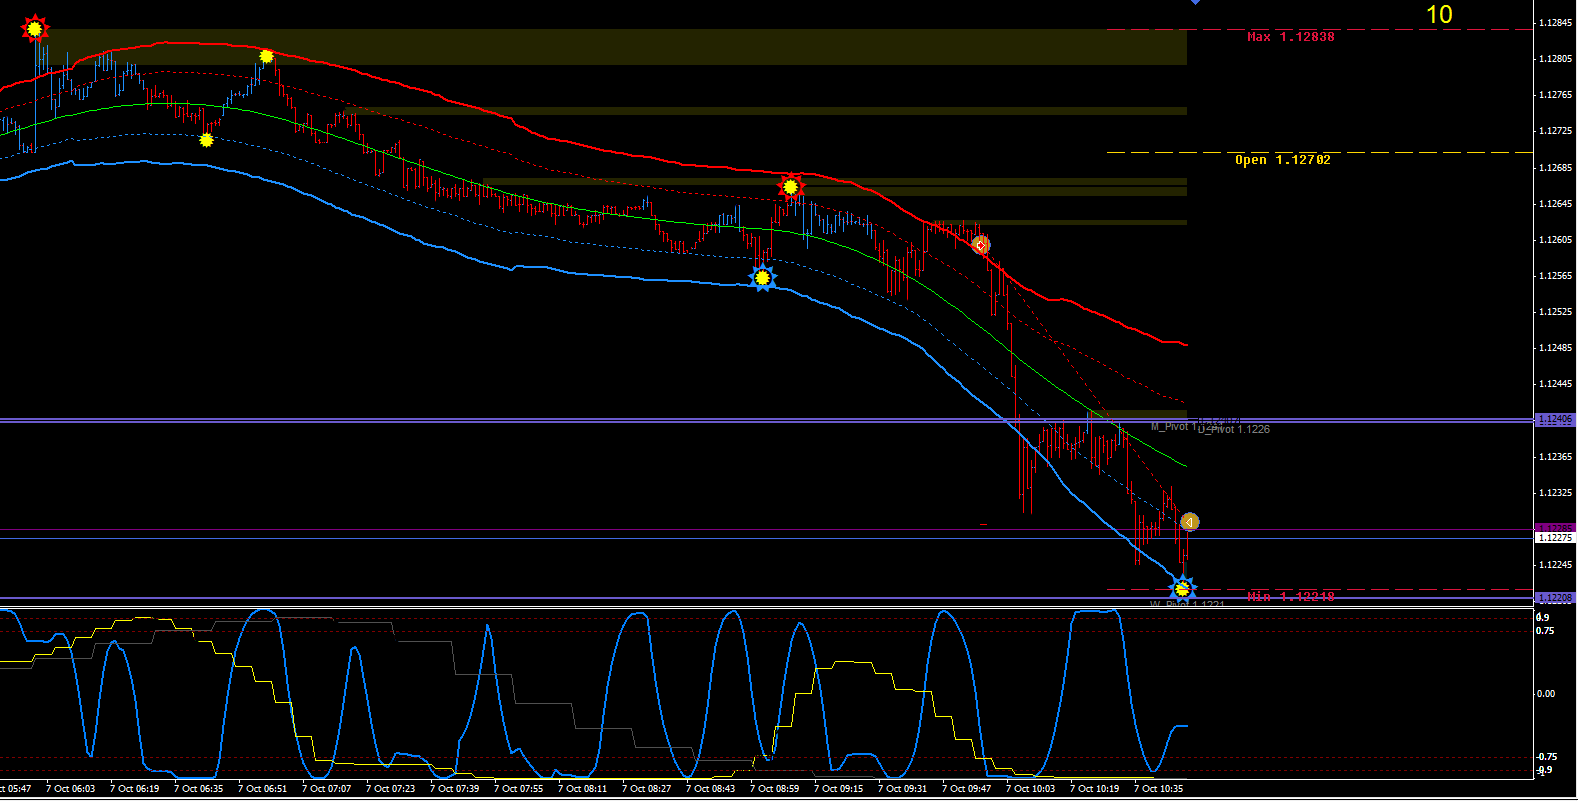Select the "7 Oct 06:19" time label

pos(137,789)
